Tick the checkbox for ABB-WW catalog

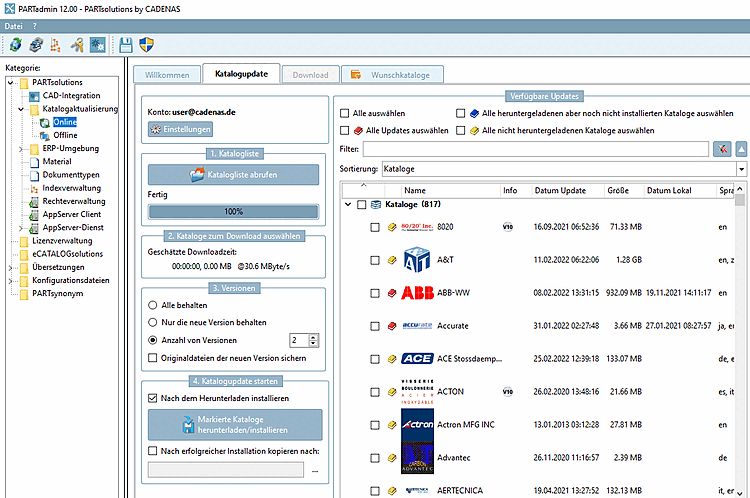375,293
